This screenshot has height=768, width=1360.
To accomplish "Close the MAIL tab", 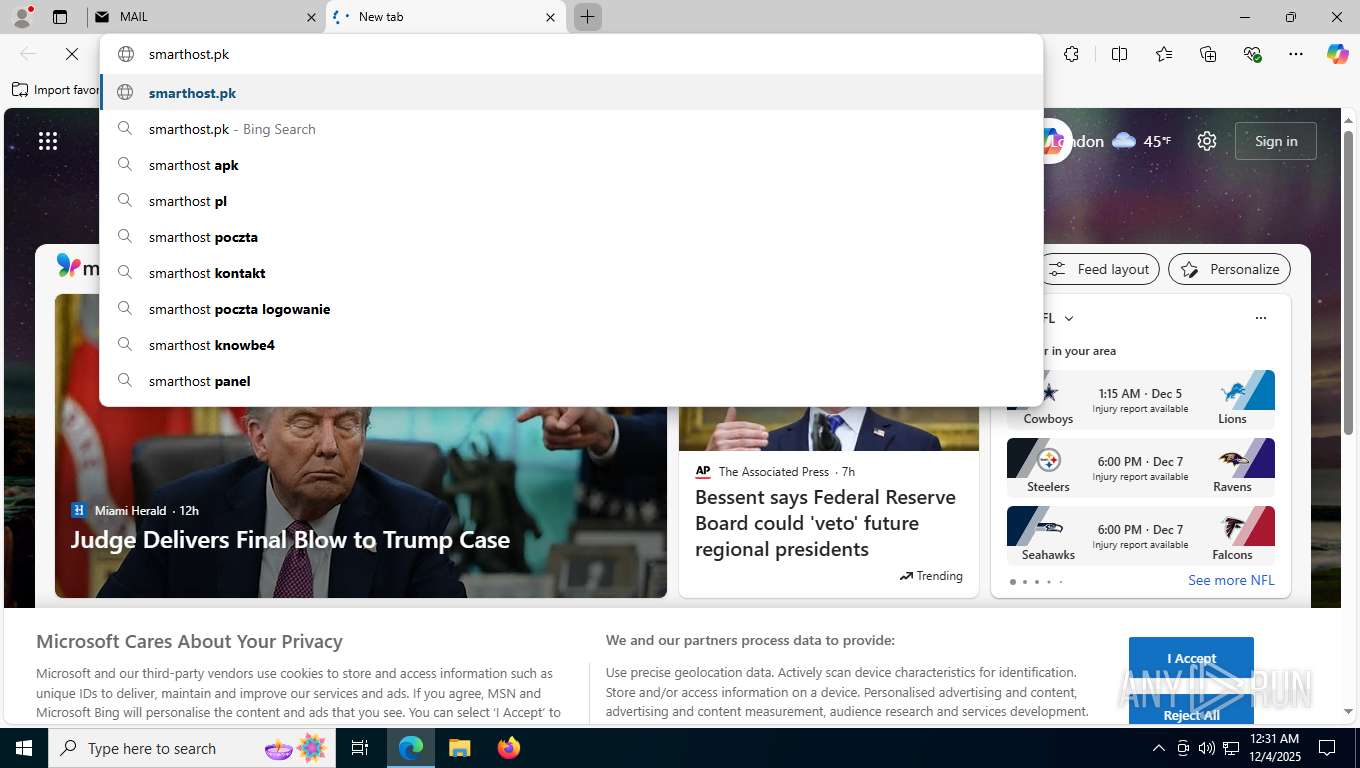I will 311,17.
